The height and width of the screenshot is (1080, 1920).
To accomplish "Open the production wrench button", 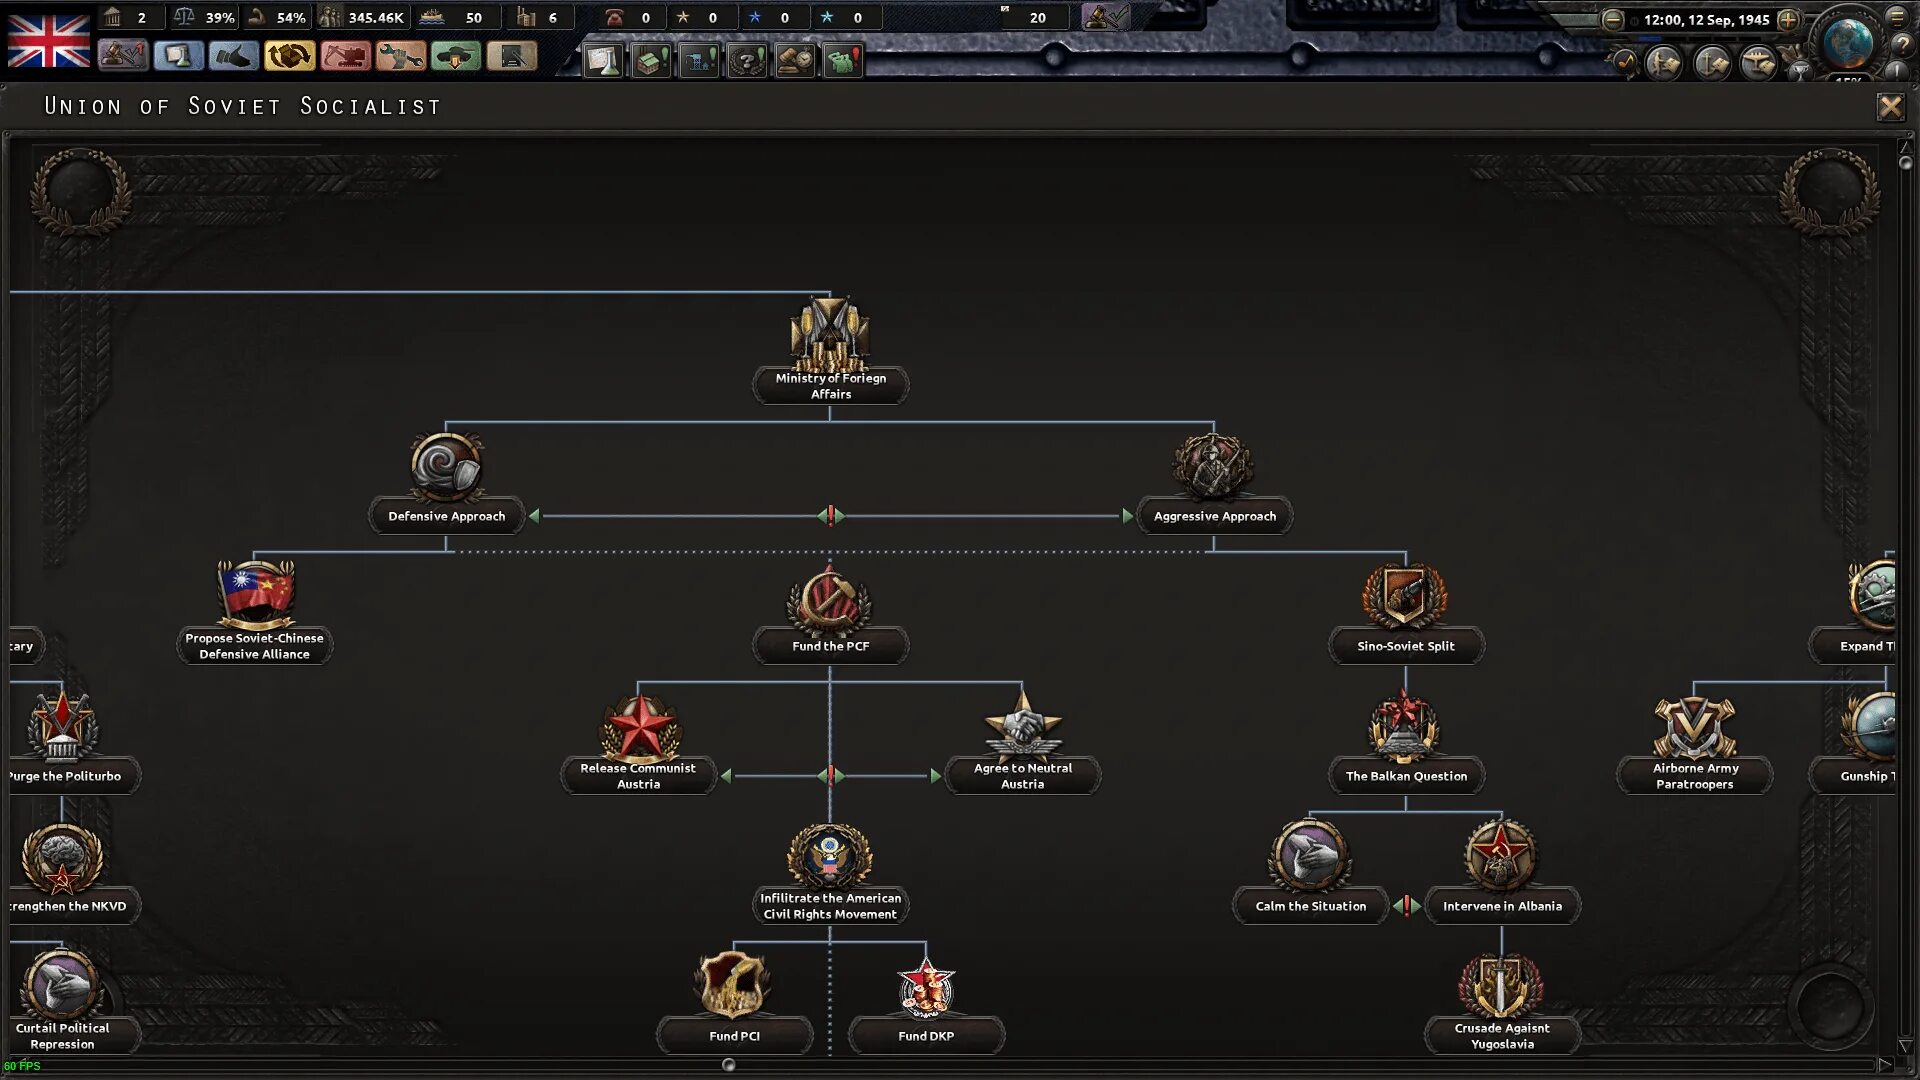I will (x=400, y=56).
